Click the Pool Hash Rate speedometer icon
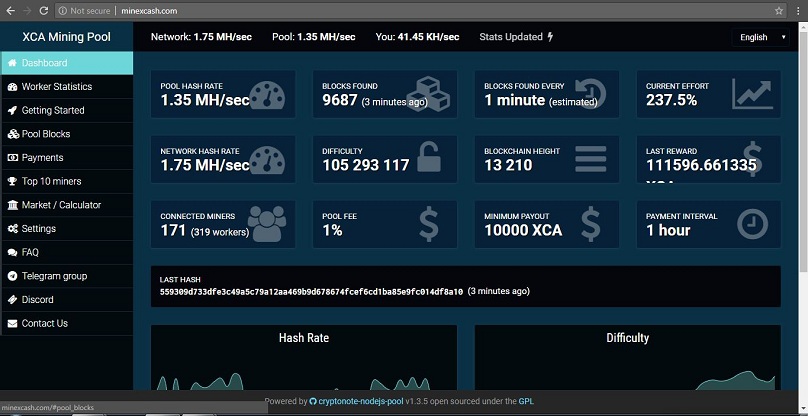The image size is (808, 416). coord(267,94)
